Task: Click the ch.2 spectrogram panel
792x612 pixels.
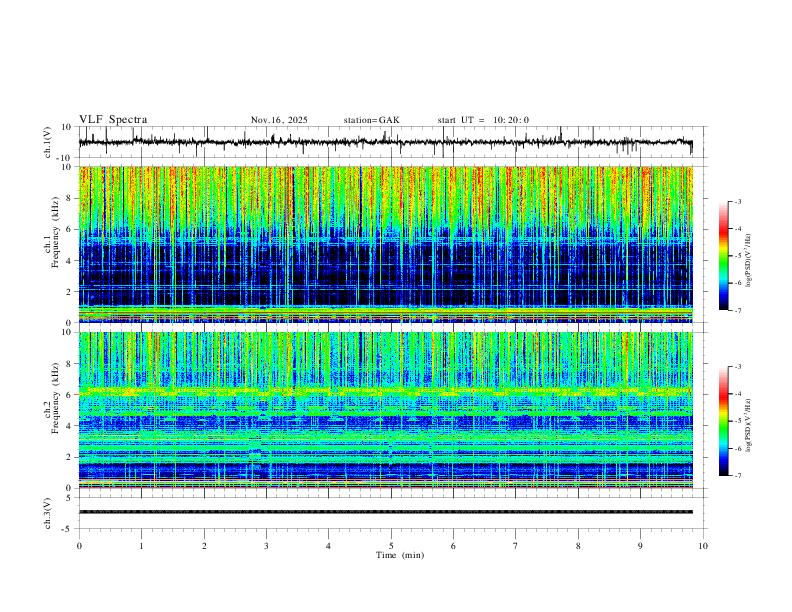Action: click(x=386, y=410)
